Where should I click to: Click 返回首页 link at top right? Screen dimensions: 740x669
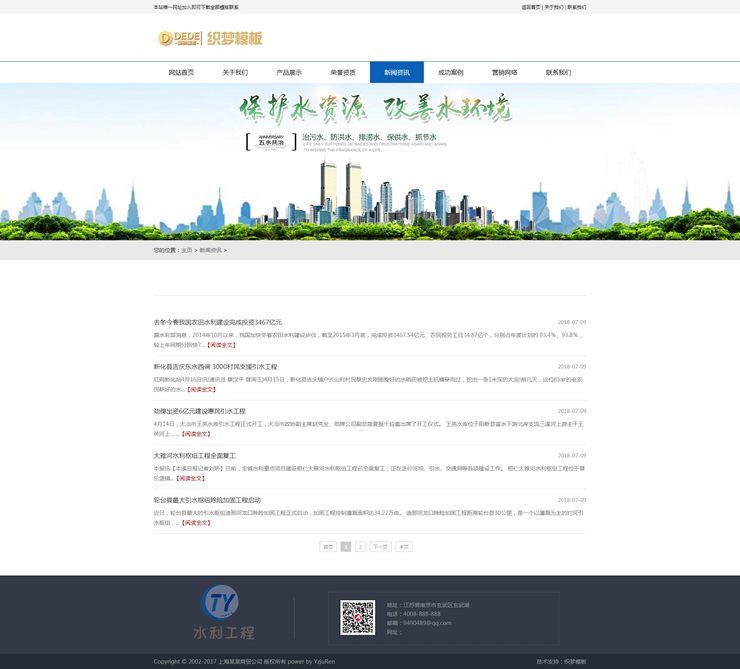pos(530,7)
